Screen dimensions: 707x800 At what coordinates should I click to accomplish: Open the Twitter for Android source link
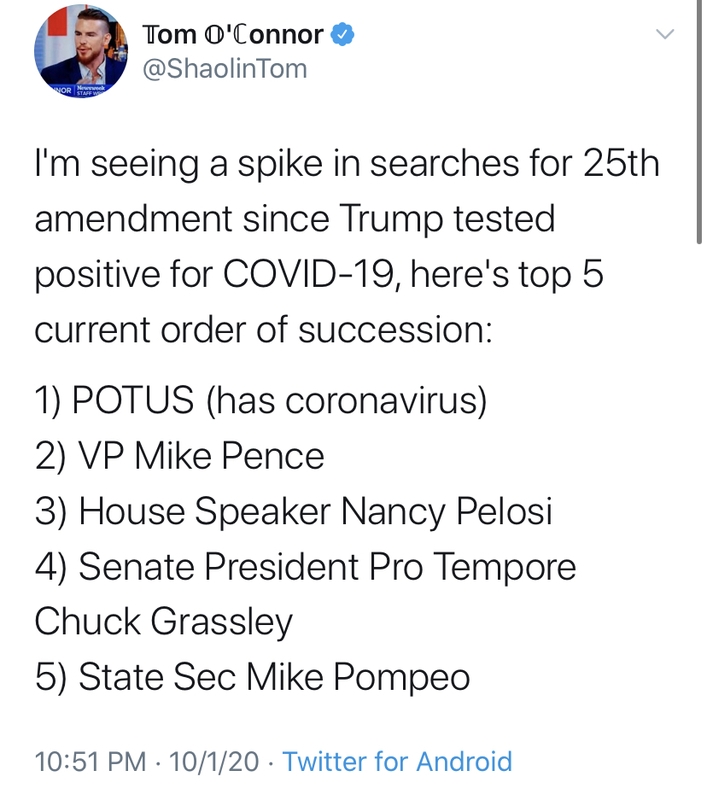(x=397, y=762)
